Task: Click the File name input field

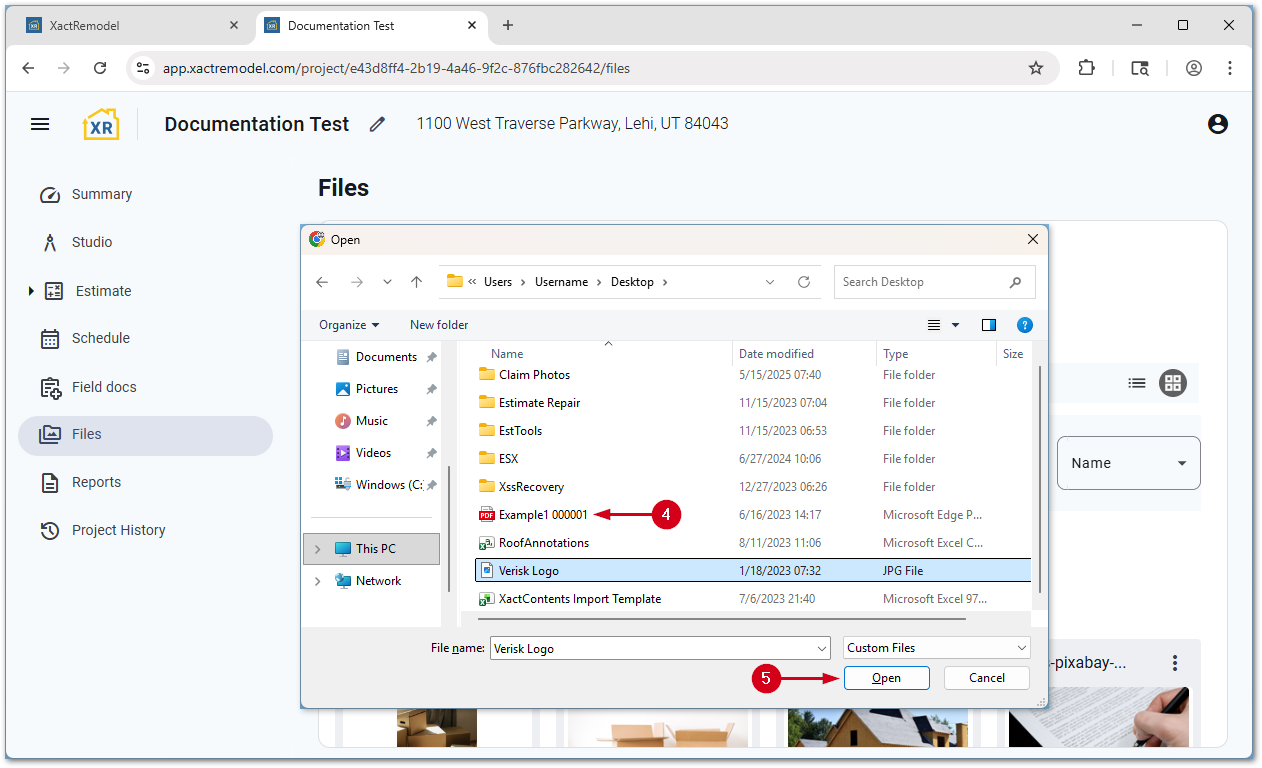Action: 658,648
